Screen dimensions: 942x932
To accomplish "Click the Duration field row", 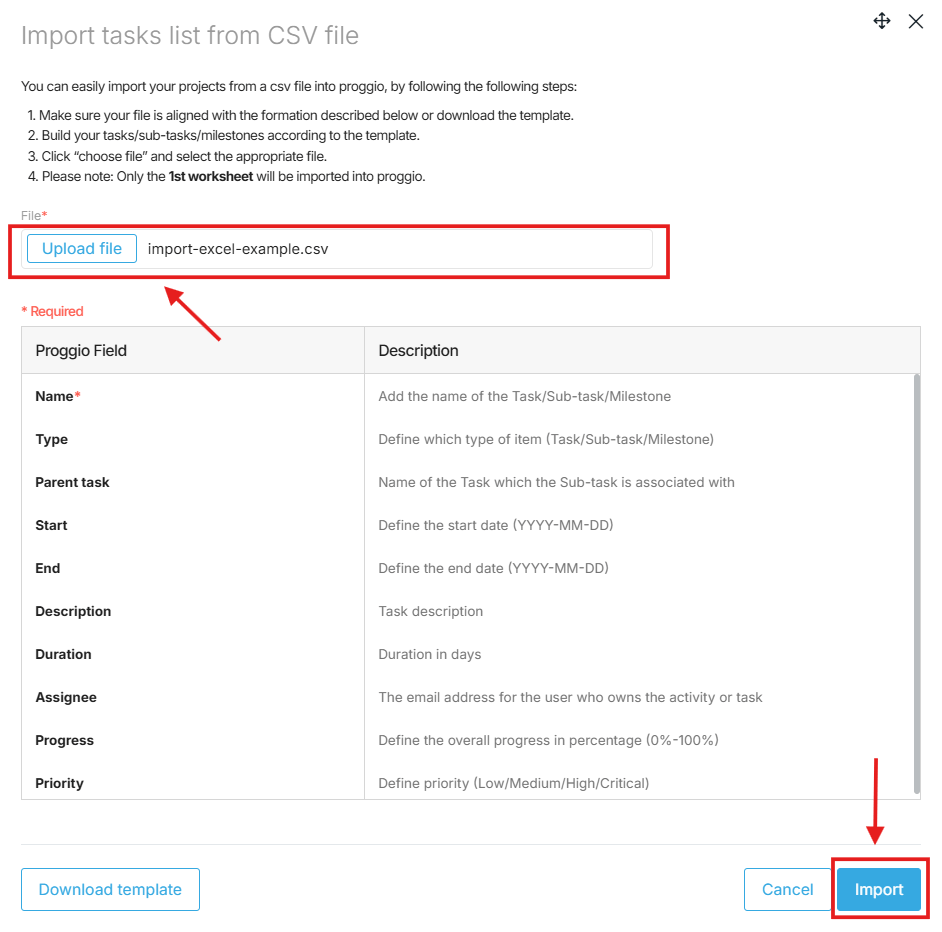I will pos(467,654).
